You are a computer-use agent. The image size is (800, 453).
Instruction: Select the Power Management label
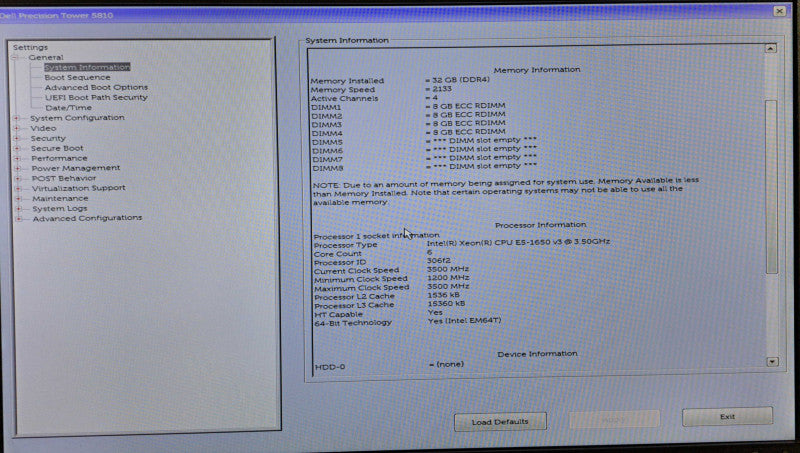pos(76,168)
